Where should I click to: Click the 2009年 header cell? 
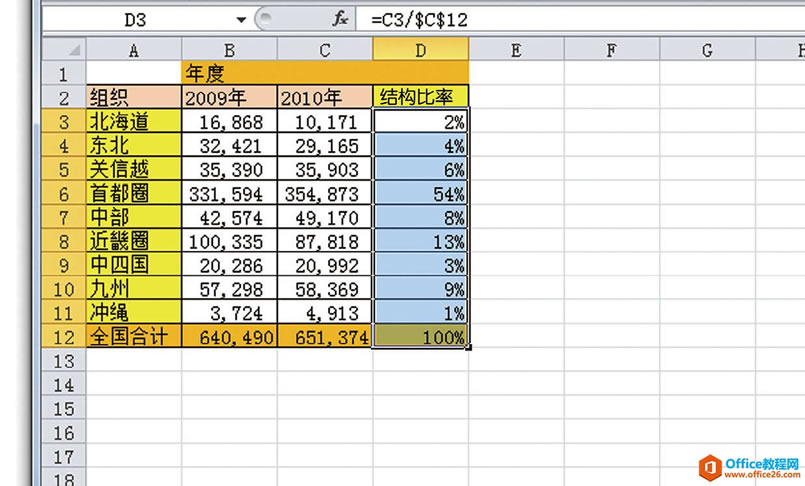tap(229, 97)
